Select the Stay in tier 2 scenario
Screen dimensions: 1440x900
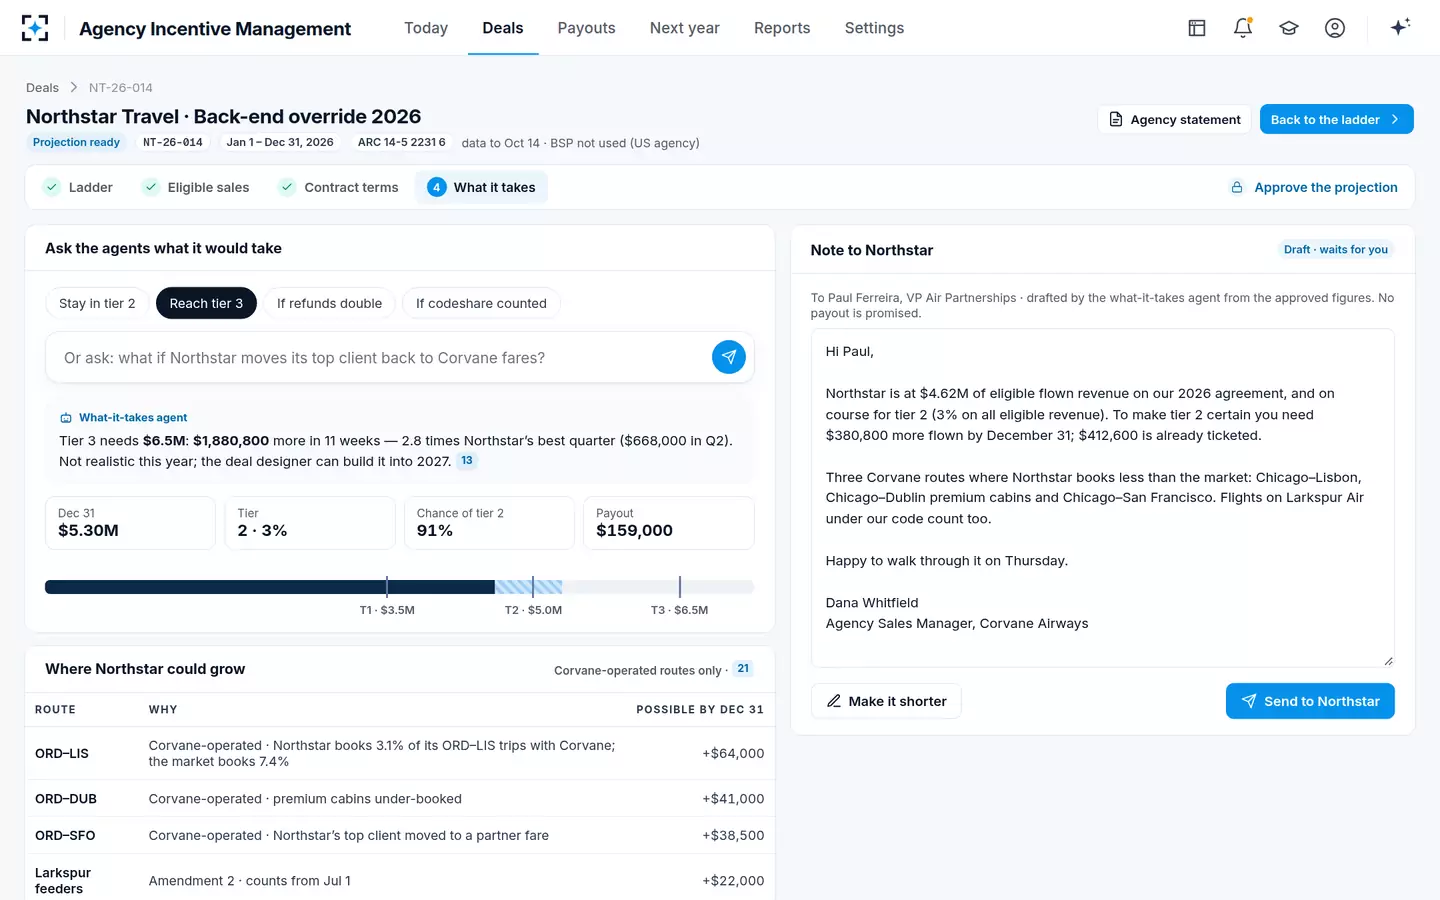coord(97,303)
